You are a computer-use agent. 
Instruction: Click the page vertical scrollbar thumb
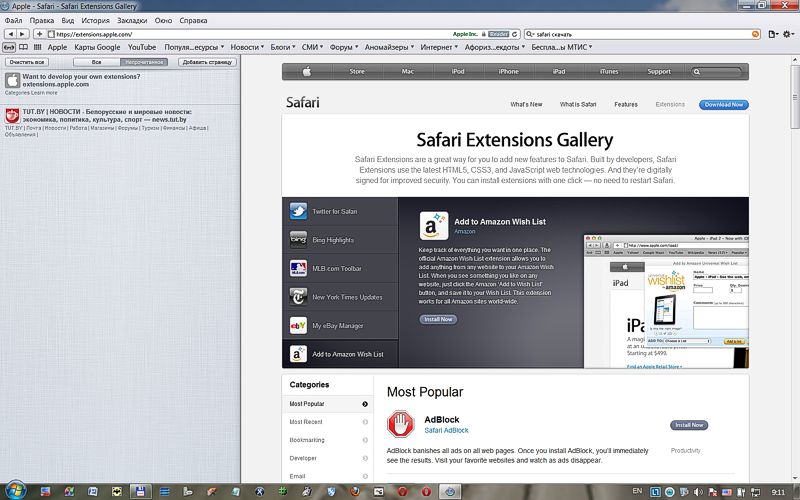click(795, 96)
